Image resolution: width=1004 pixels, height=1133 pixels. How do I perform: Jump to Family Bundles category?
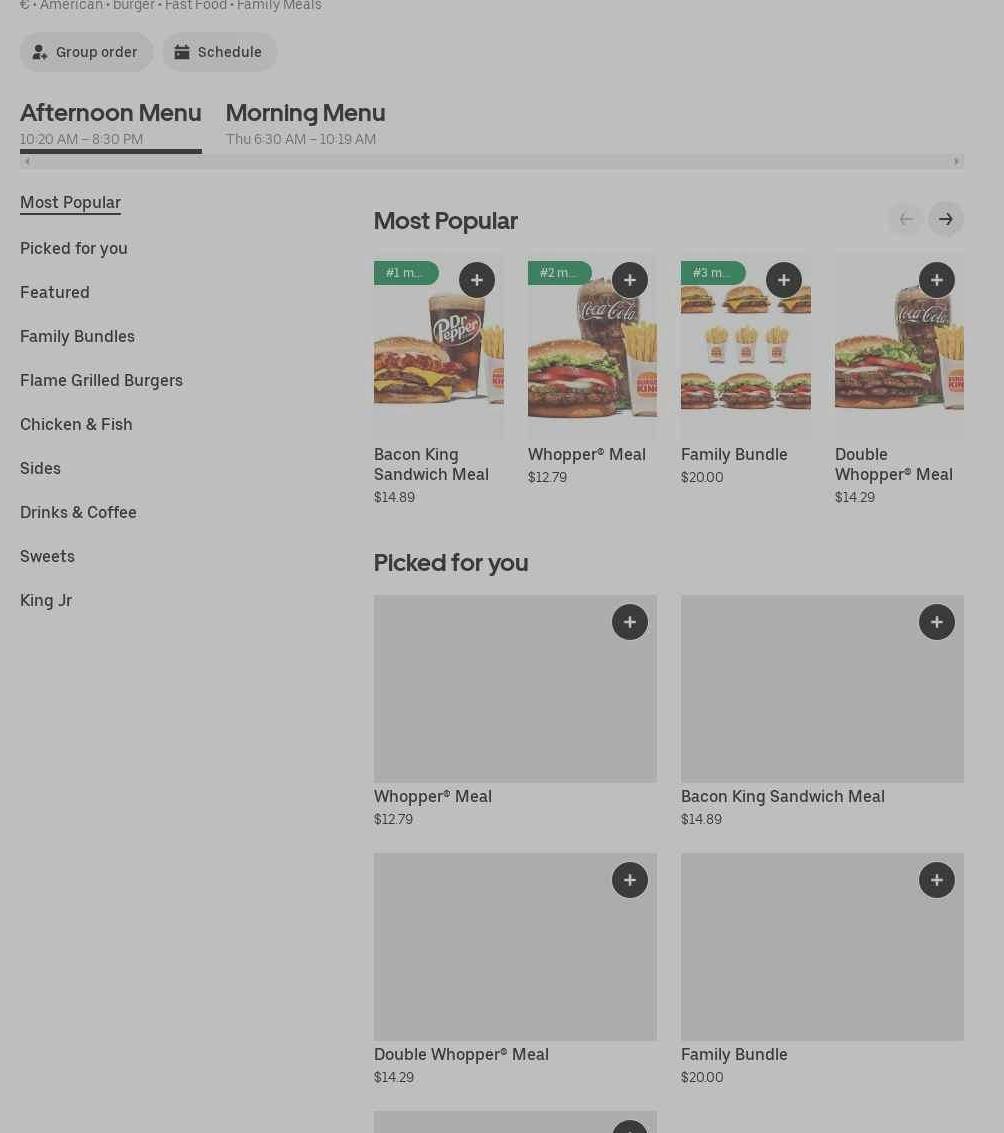tap(77, 336)
